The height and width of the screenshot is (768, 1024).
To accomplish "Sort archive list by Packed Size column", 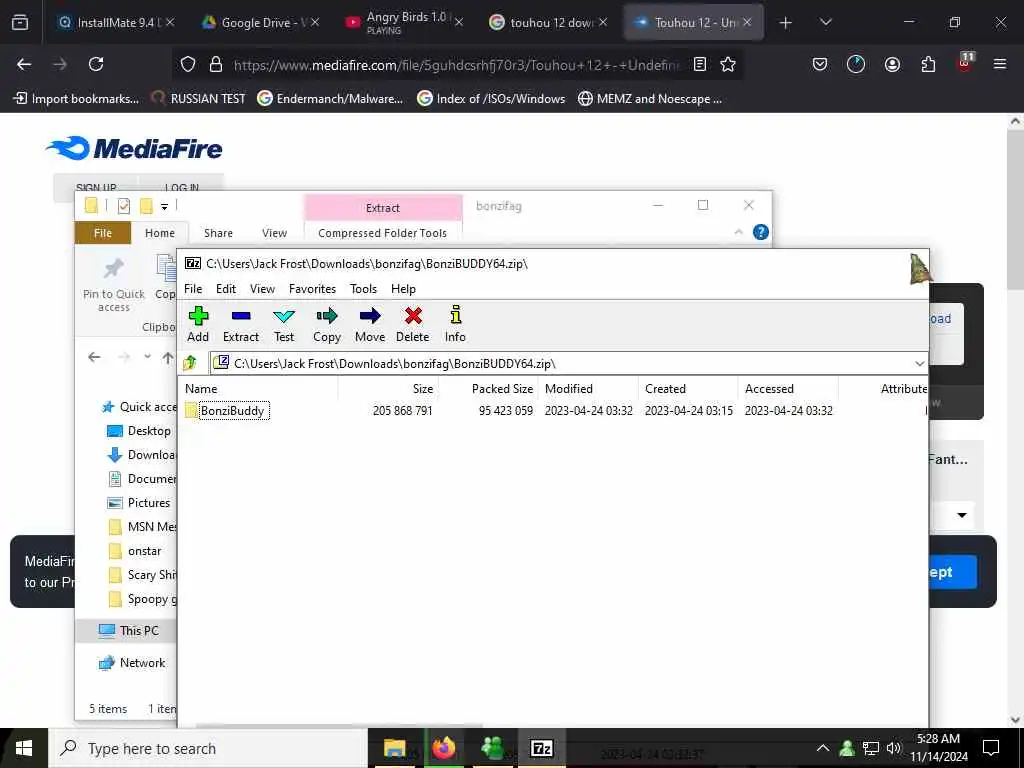I will point(488,389).
